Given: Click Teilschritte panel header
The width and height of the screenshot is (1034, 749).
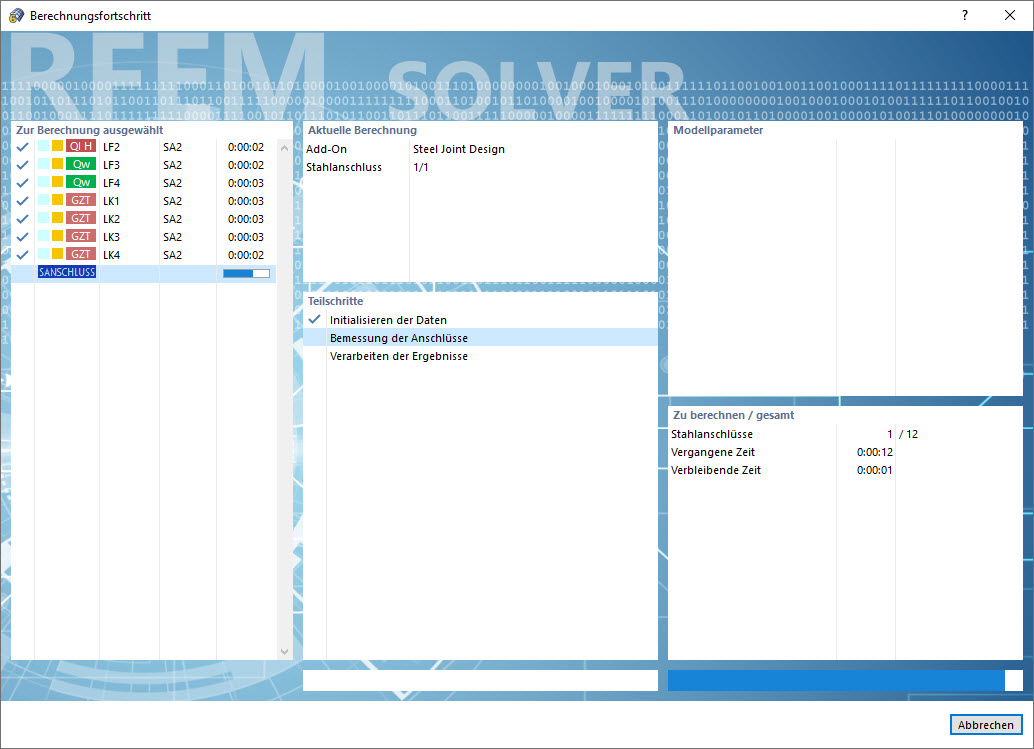Looking at the screenshot, I should pos(335,301).
